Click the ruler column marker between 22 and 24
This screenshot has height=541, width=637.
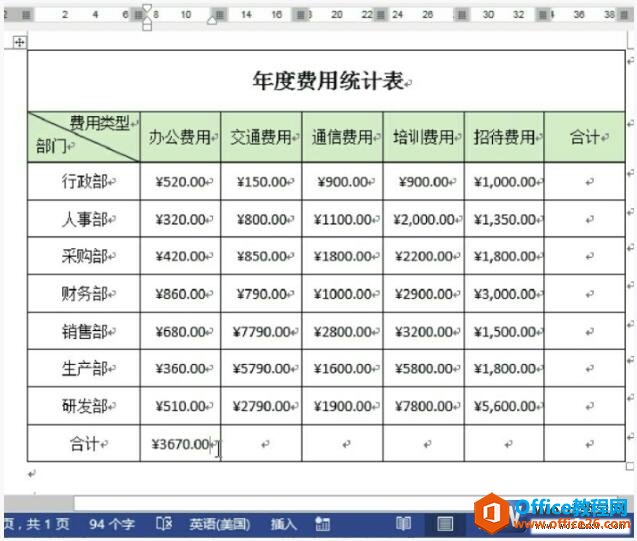(x=381, y=15)
